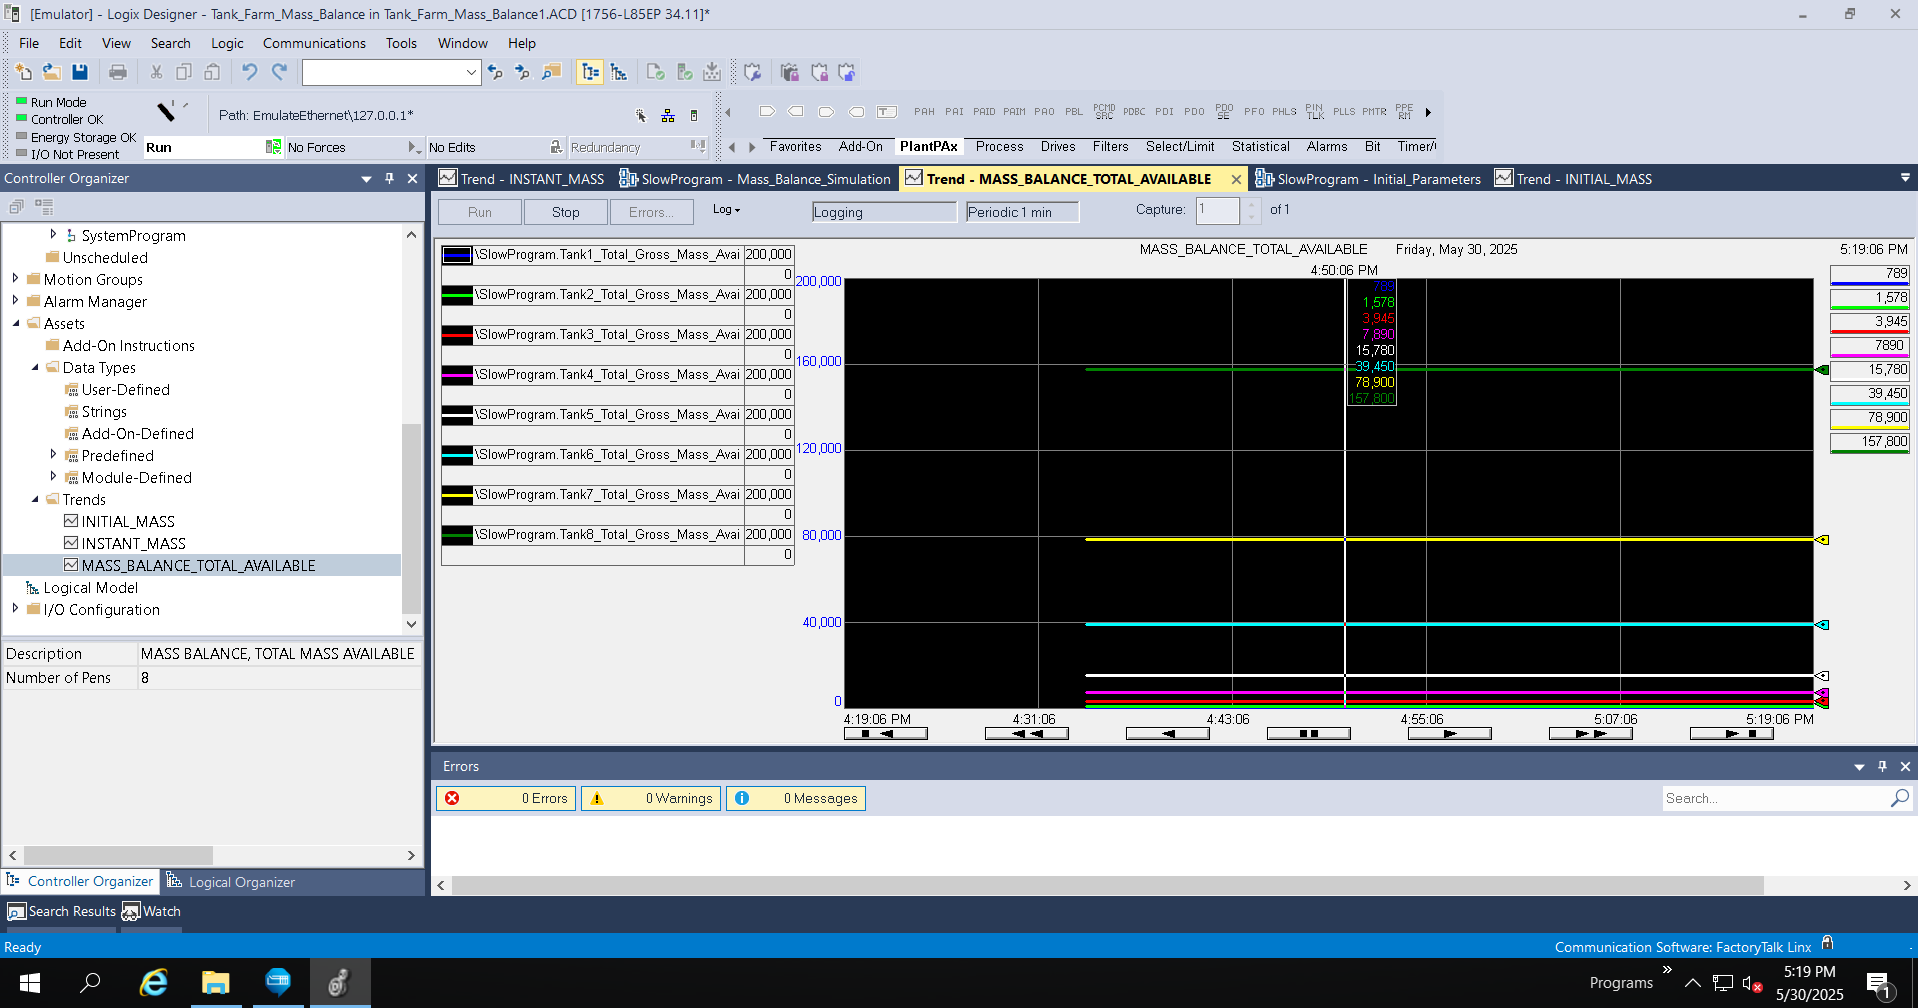Expand the SystemProgram tree node

point(53,235)
